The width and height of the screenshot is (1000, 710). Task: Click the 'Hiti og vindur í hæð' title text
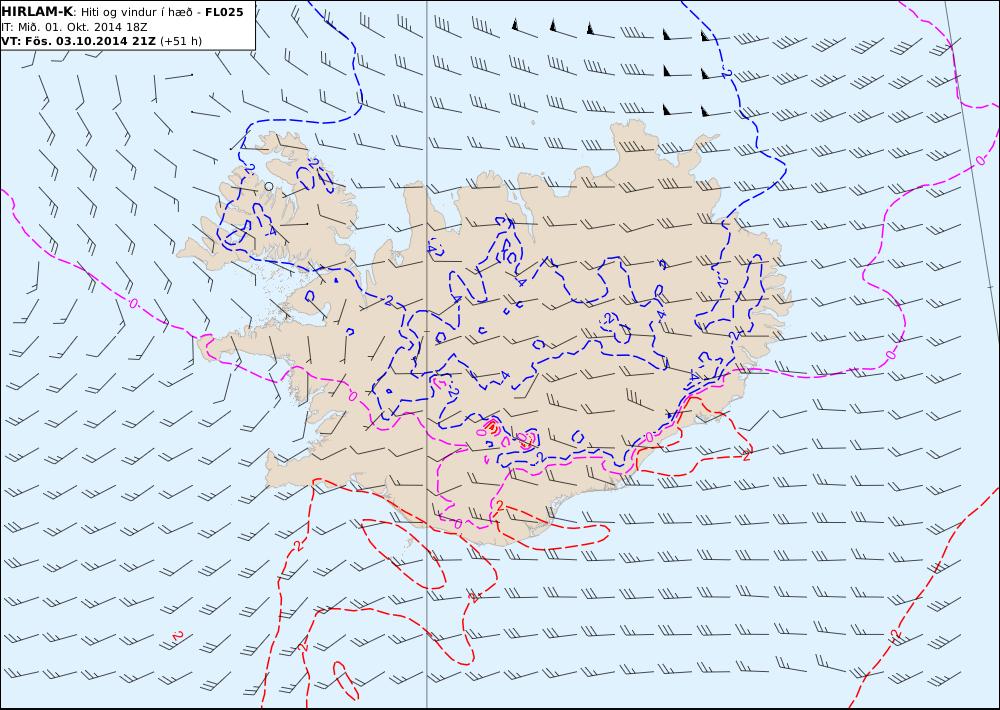pyautogui.click(x=136, y=13)
